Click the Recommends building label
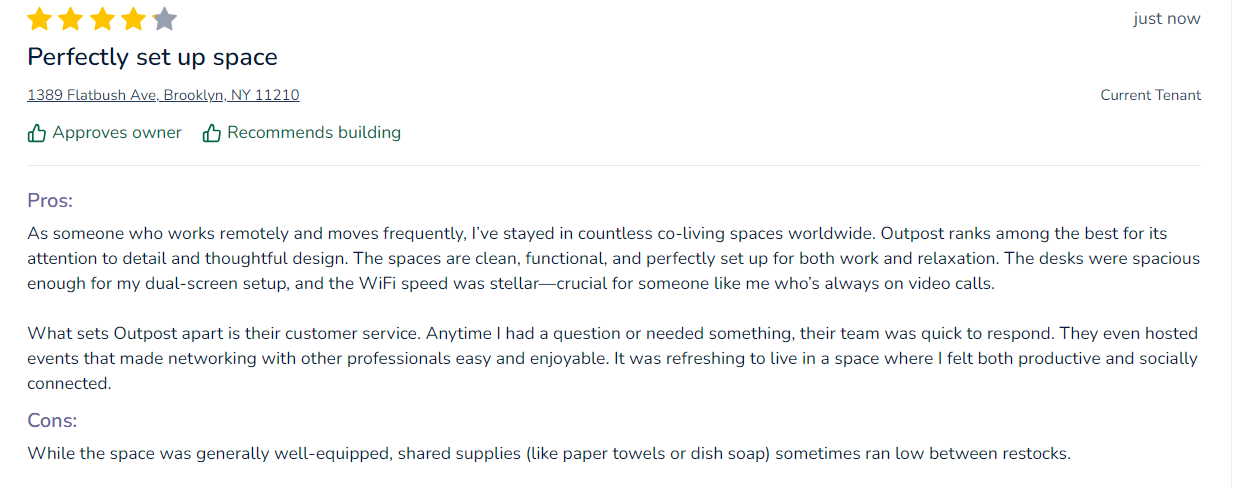The image size is (1244, 487). tap(314, 132)
